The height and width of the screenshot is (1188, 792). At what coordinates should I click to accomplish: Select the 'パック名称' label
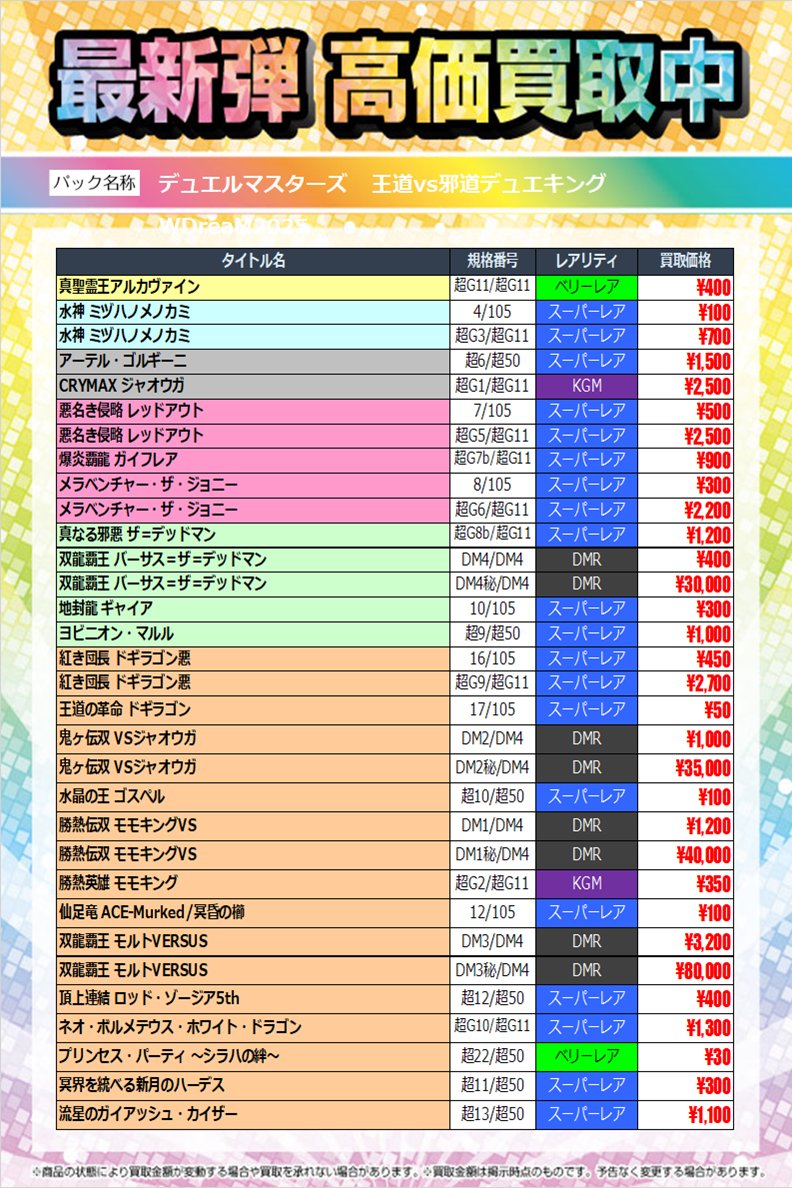click(95, 183)
